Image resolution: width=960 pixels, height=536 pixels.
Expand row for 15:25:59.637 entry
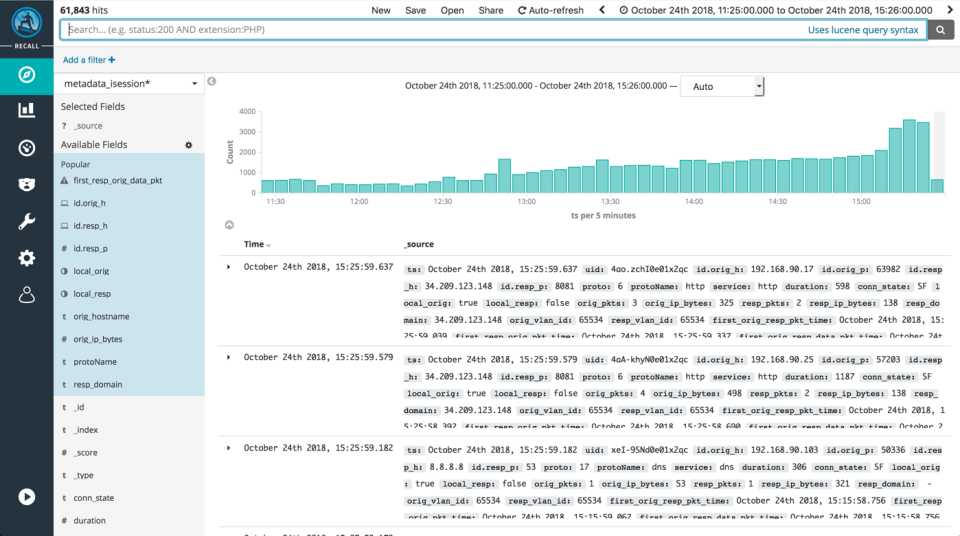(228, 267)
